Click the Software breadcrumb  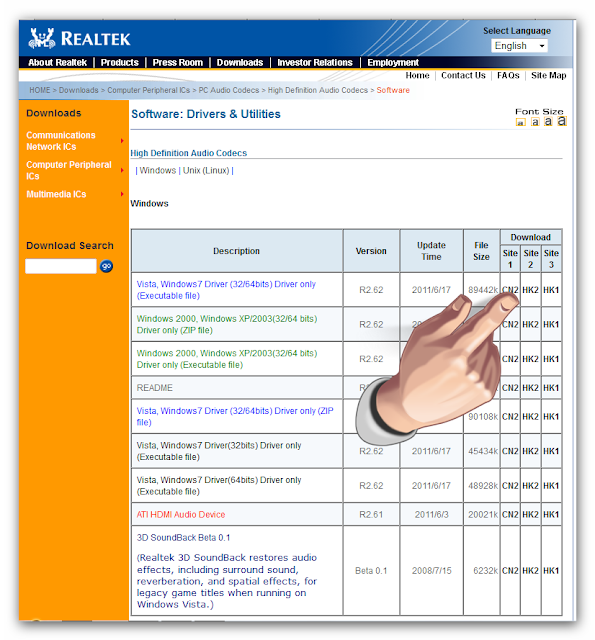click(x=393, y=90)
